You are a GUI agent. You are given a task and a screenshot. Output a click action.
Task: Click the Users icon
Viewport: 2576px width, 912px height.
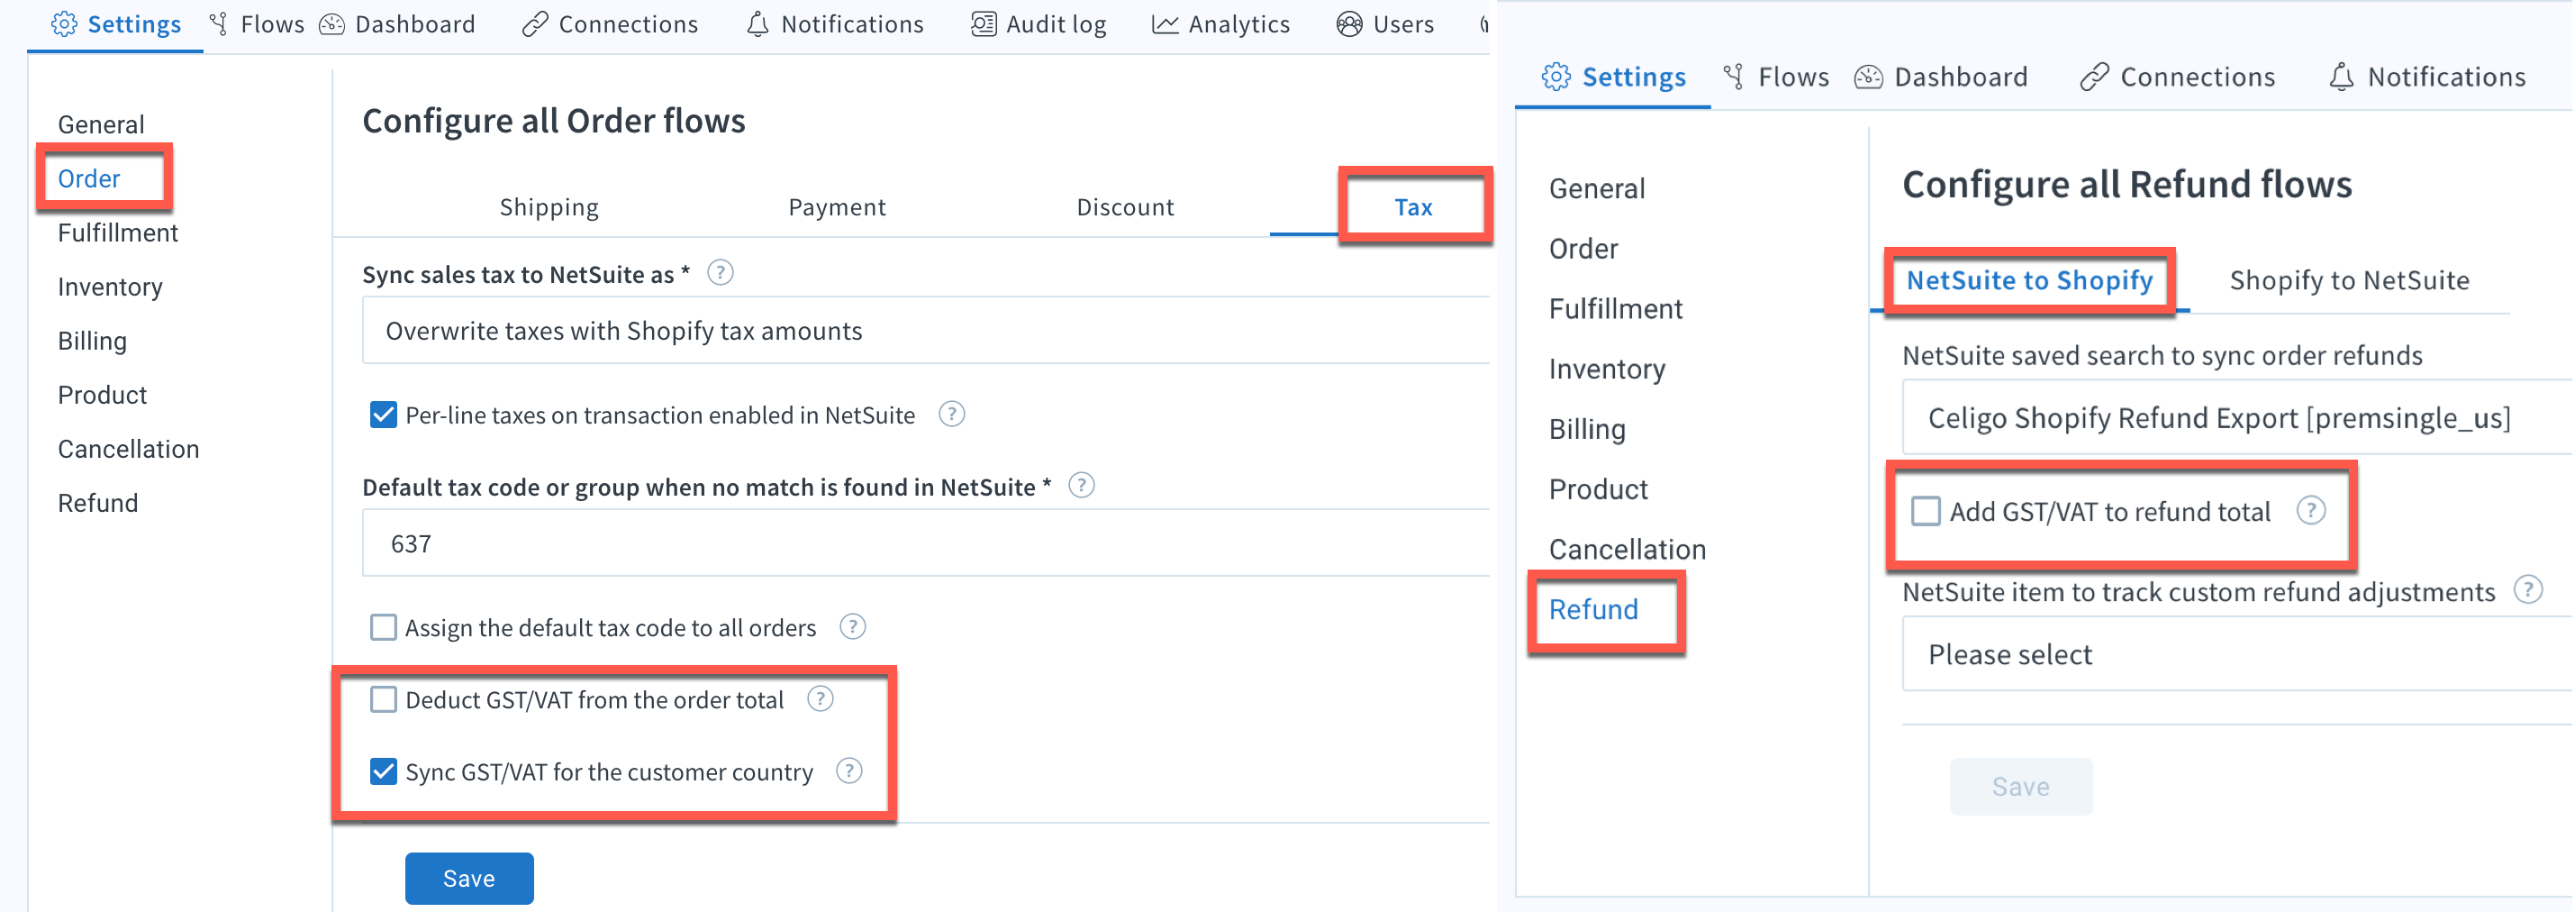1349,24
